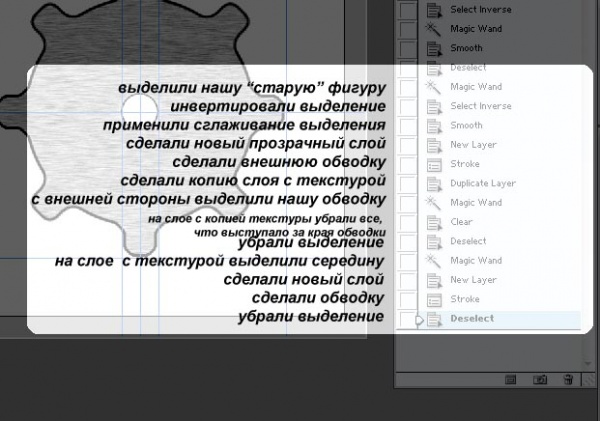
Task: Click the history state slider marker beside Deselect
Action: point(420,319)
